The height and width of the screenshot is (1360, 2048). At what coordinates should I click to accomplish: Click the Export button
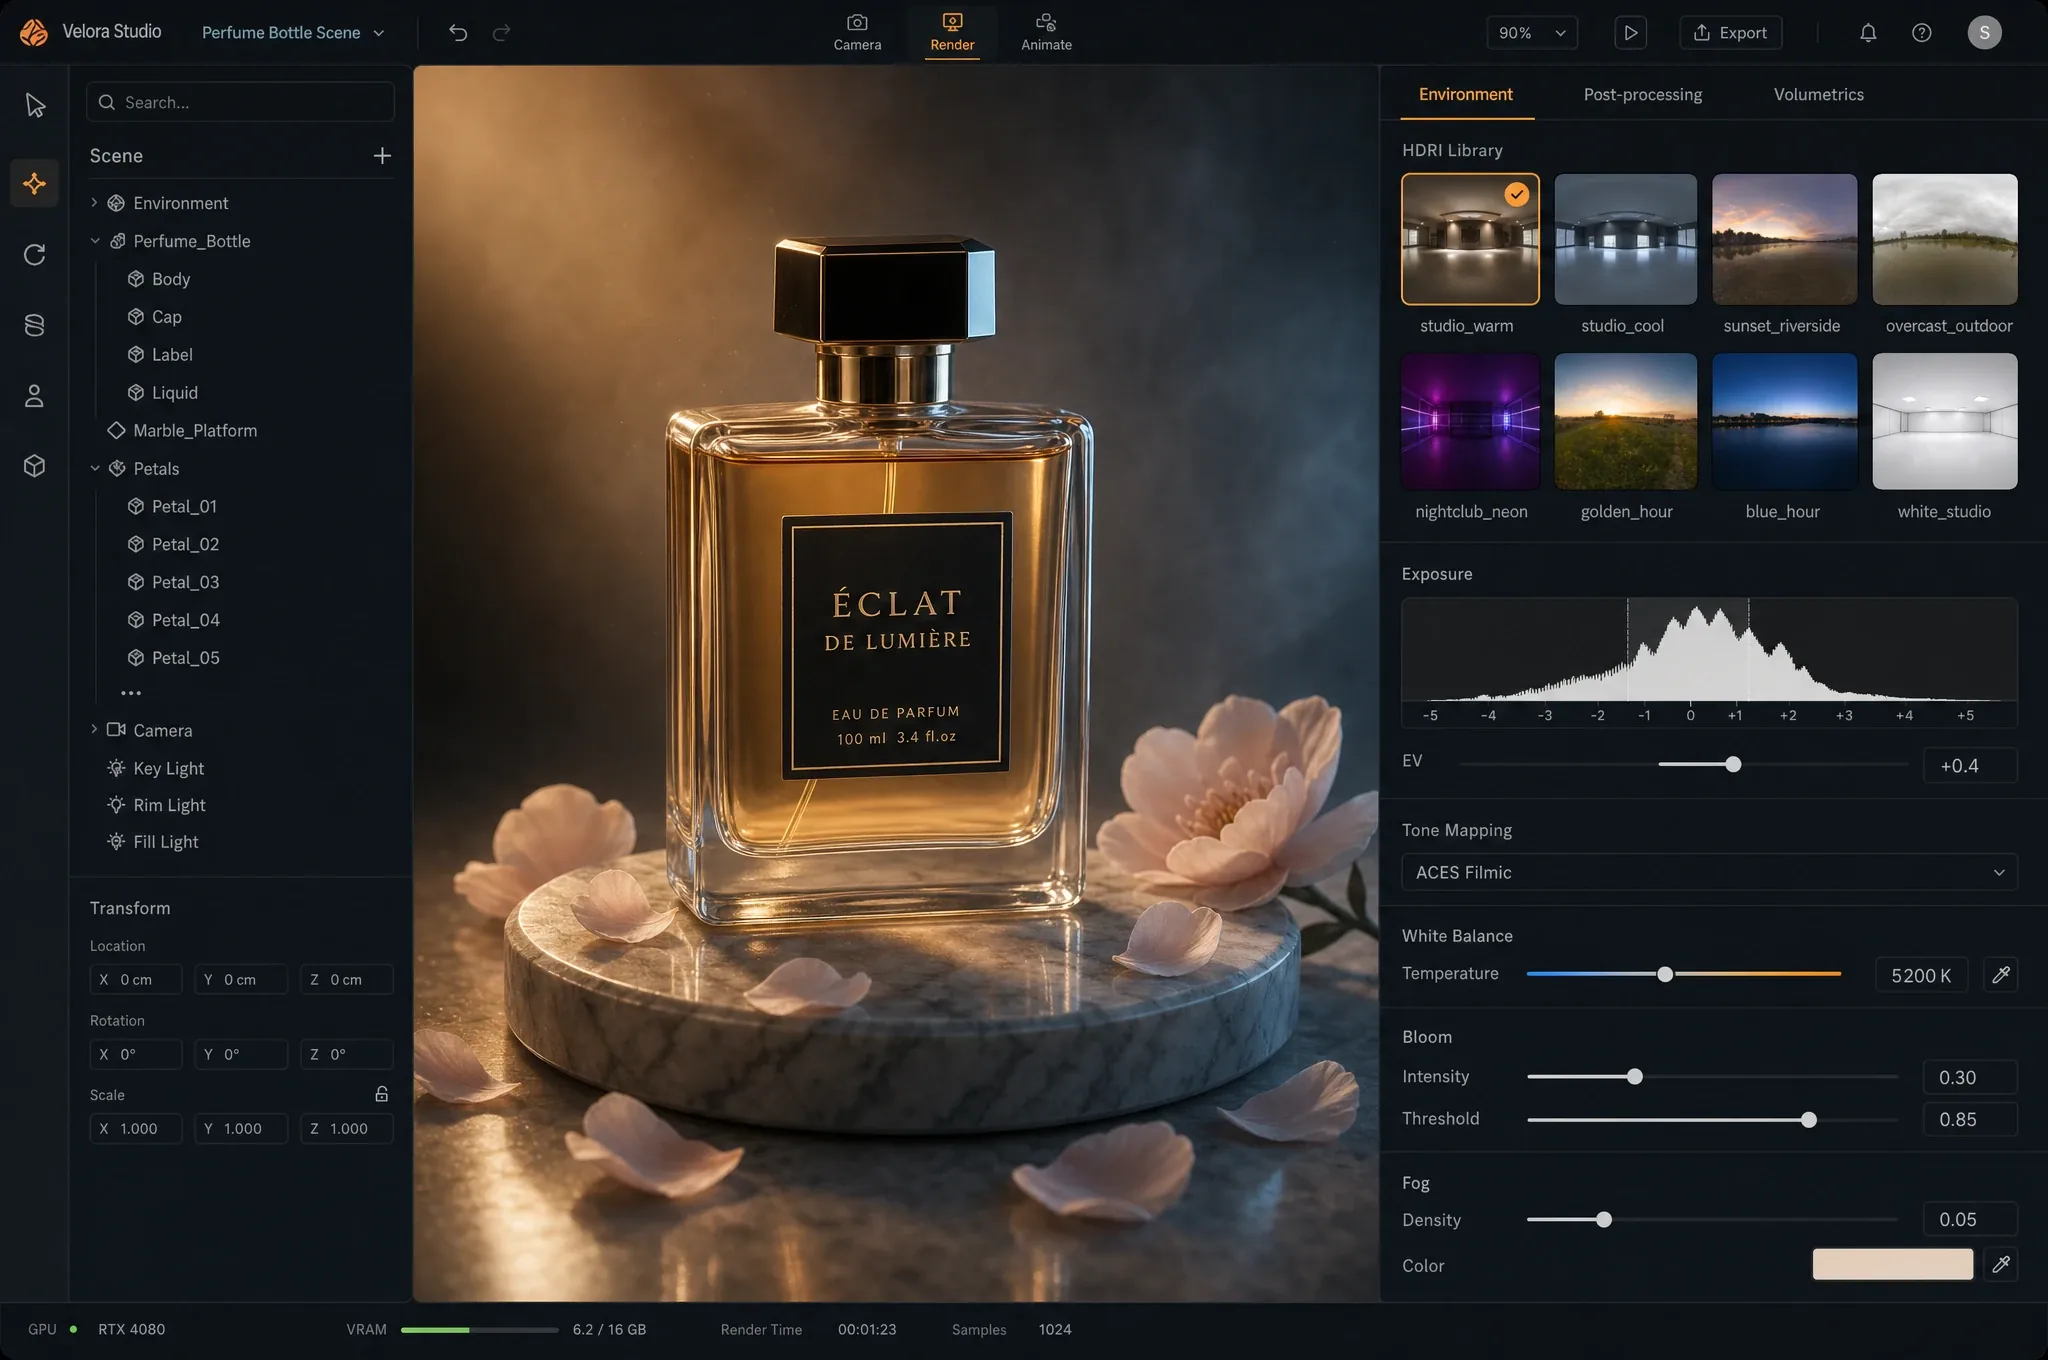click(x=1731, y=33)
